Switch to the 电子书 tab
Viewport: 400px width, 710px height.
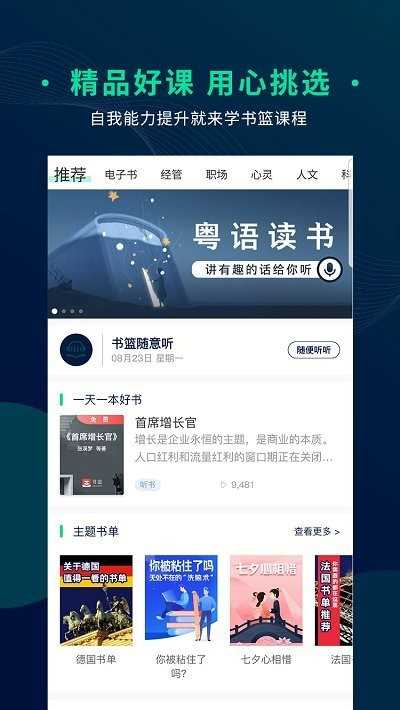point(120,175)
